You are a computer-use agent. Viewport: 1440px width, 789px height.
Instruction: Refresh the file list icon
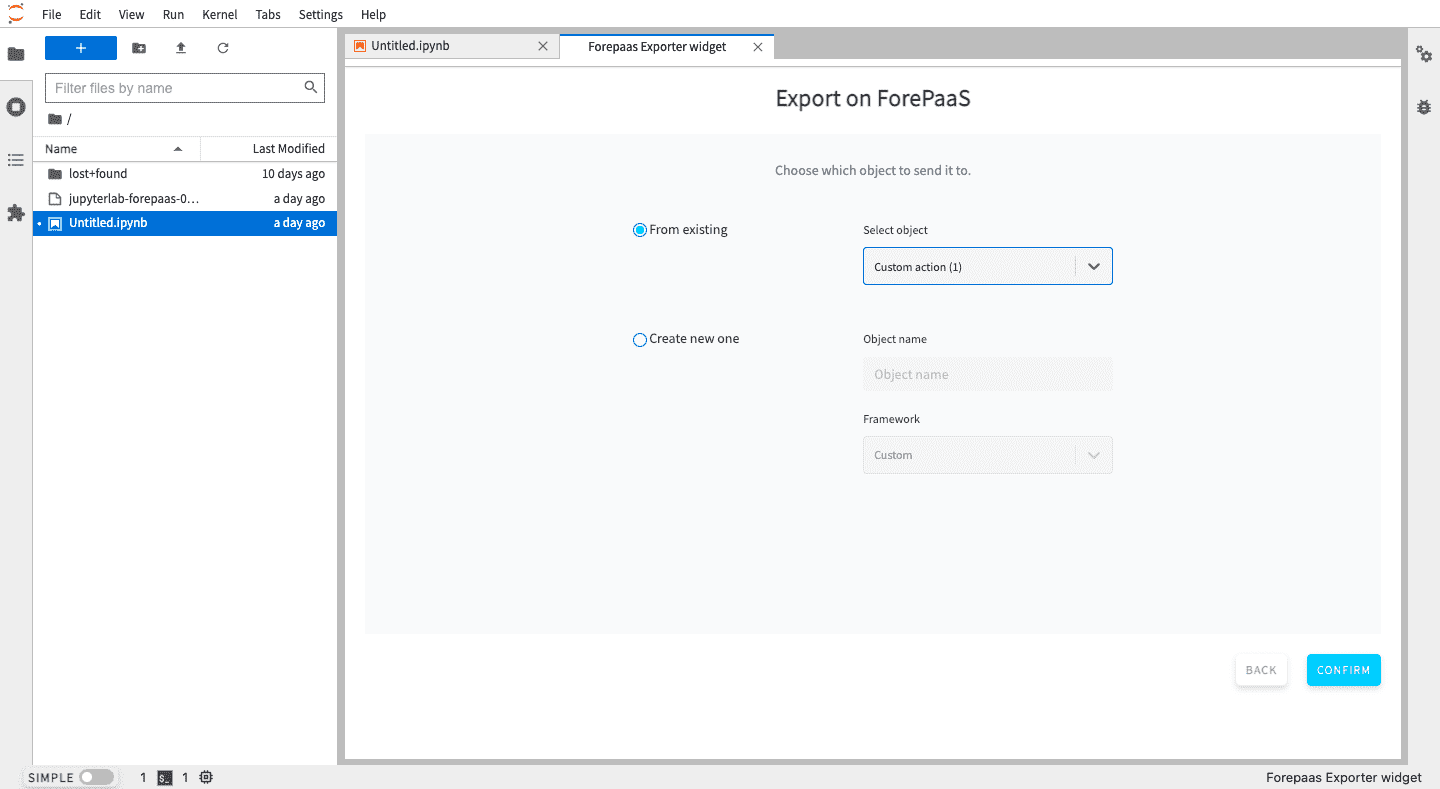223,48
